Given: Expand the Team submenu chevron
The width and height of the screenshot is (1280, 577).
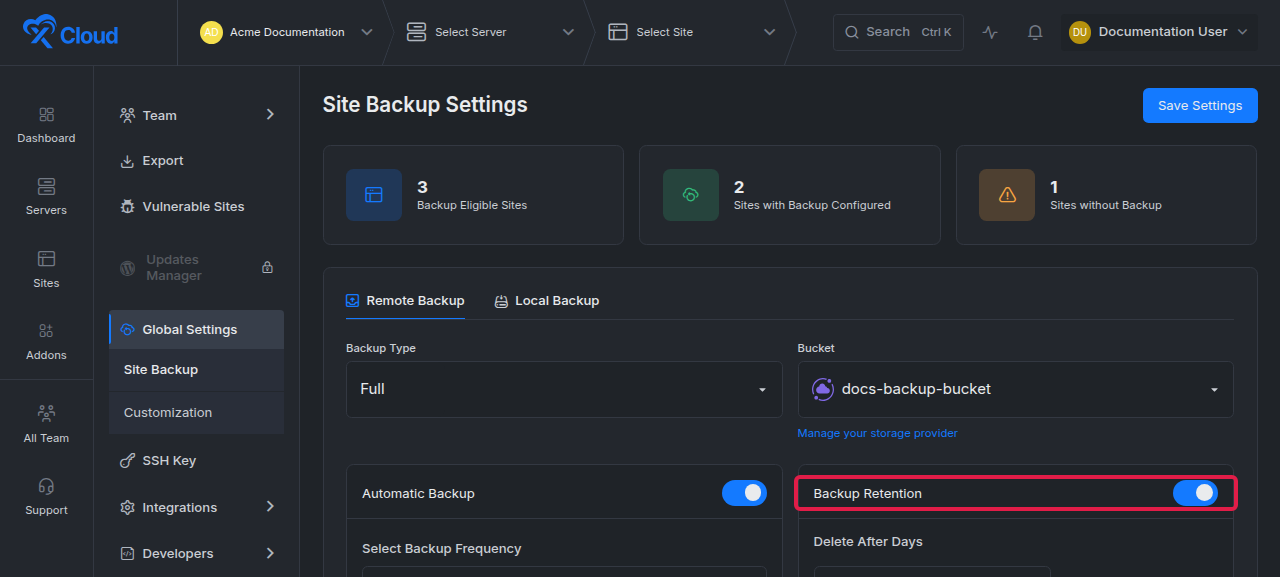Looking at the screenshot, I should pyautogui.click(x=270, y=115).
